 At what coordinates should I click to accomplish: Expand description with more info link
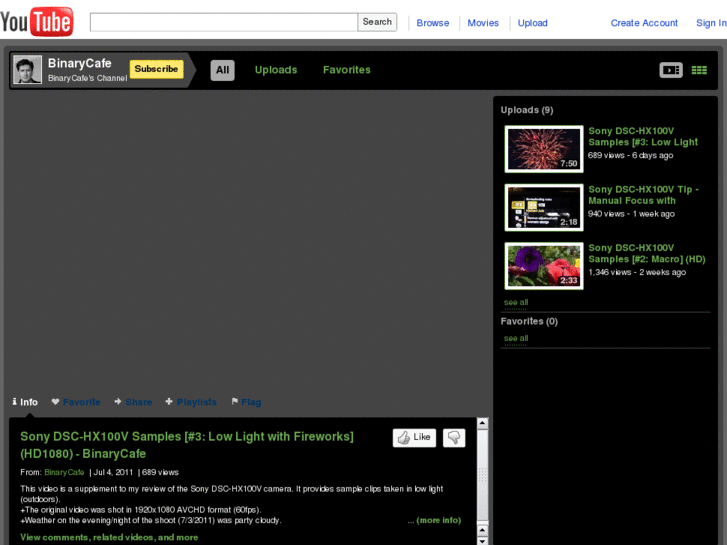point(439,520)
